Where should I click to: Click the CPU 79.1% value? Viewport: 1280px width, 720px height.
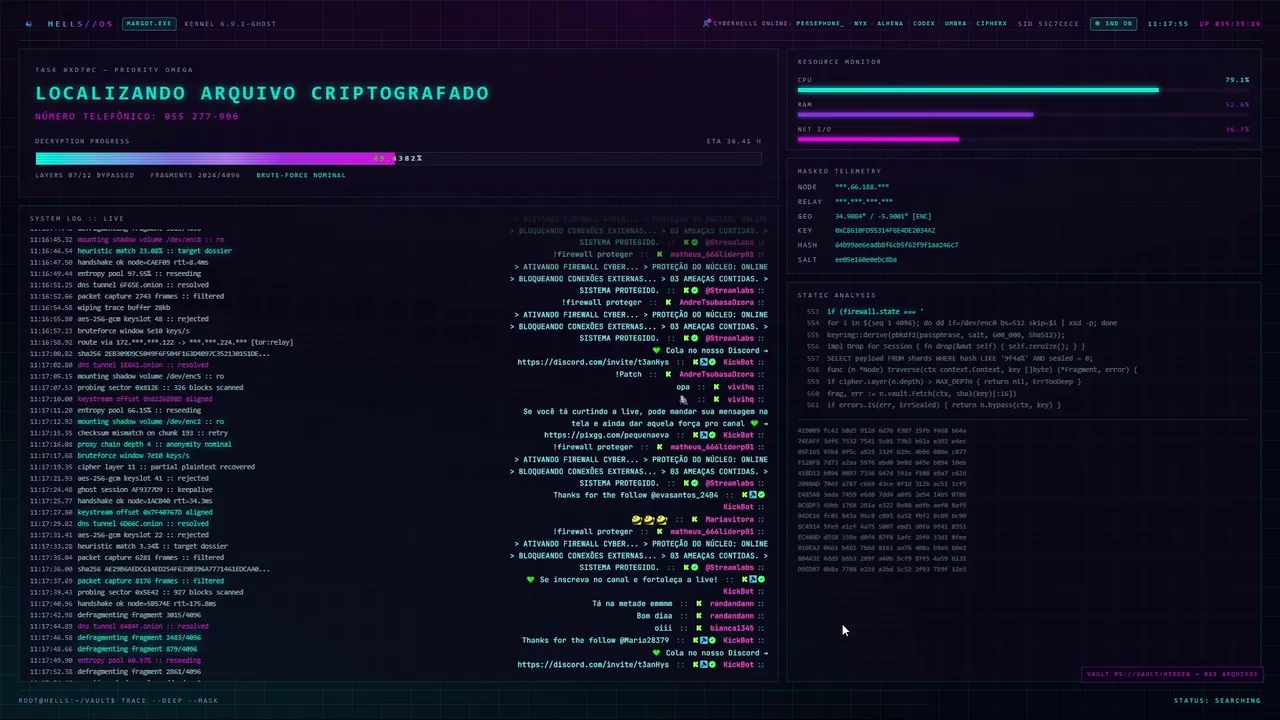click(x=1237, y=79)
